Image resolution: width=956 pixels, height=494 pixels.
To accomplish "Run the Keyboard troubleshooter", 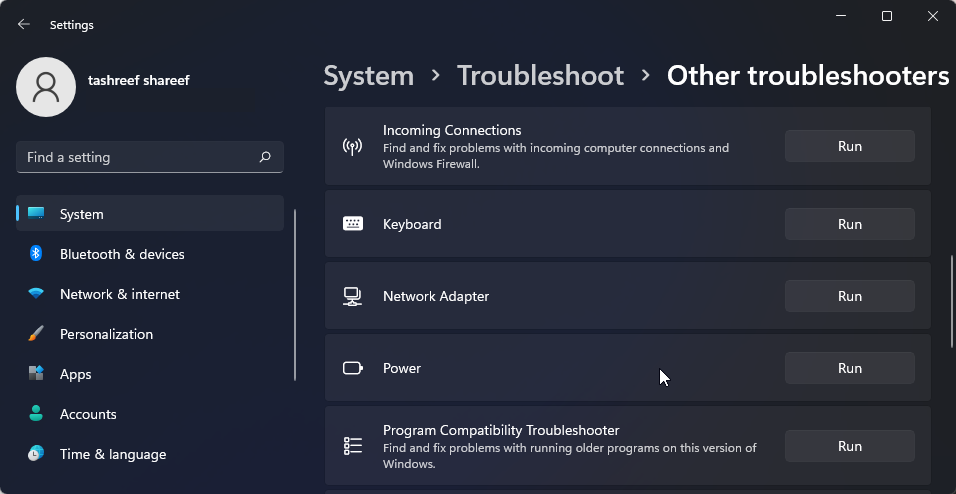I will tap(849, 224).
